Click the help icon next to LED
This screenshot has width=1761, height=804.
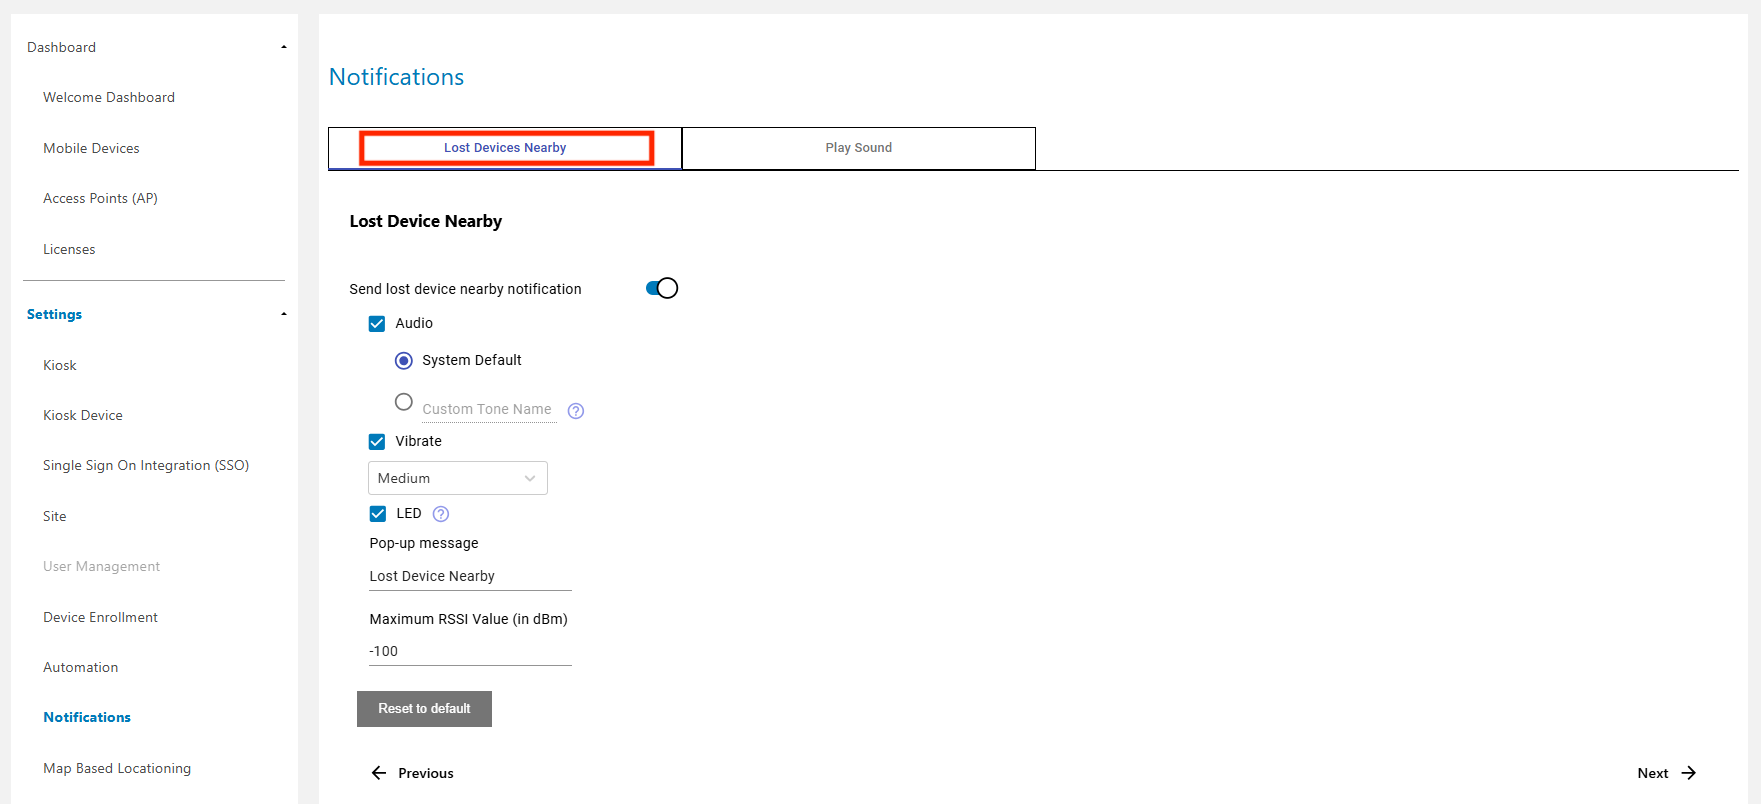441,514
